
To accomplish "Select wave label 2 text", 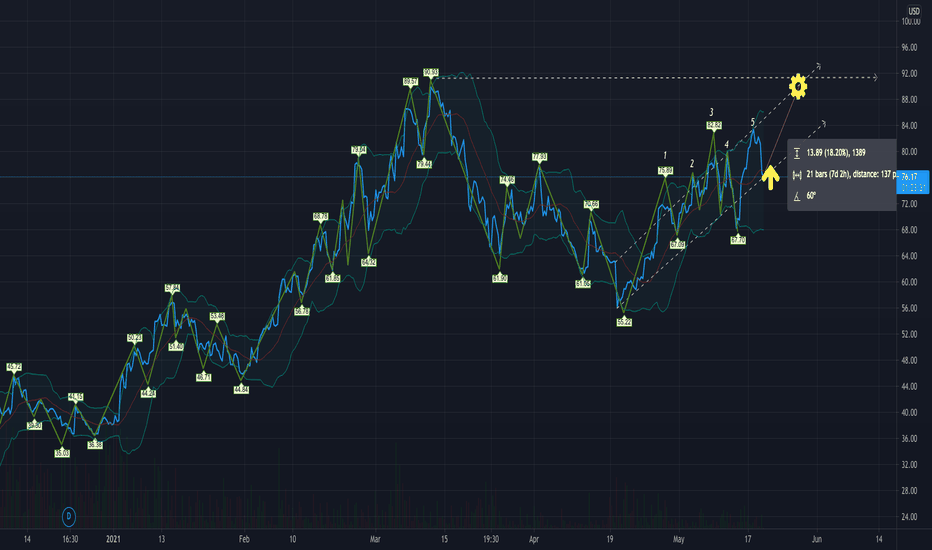I will [x=692, y=164].
